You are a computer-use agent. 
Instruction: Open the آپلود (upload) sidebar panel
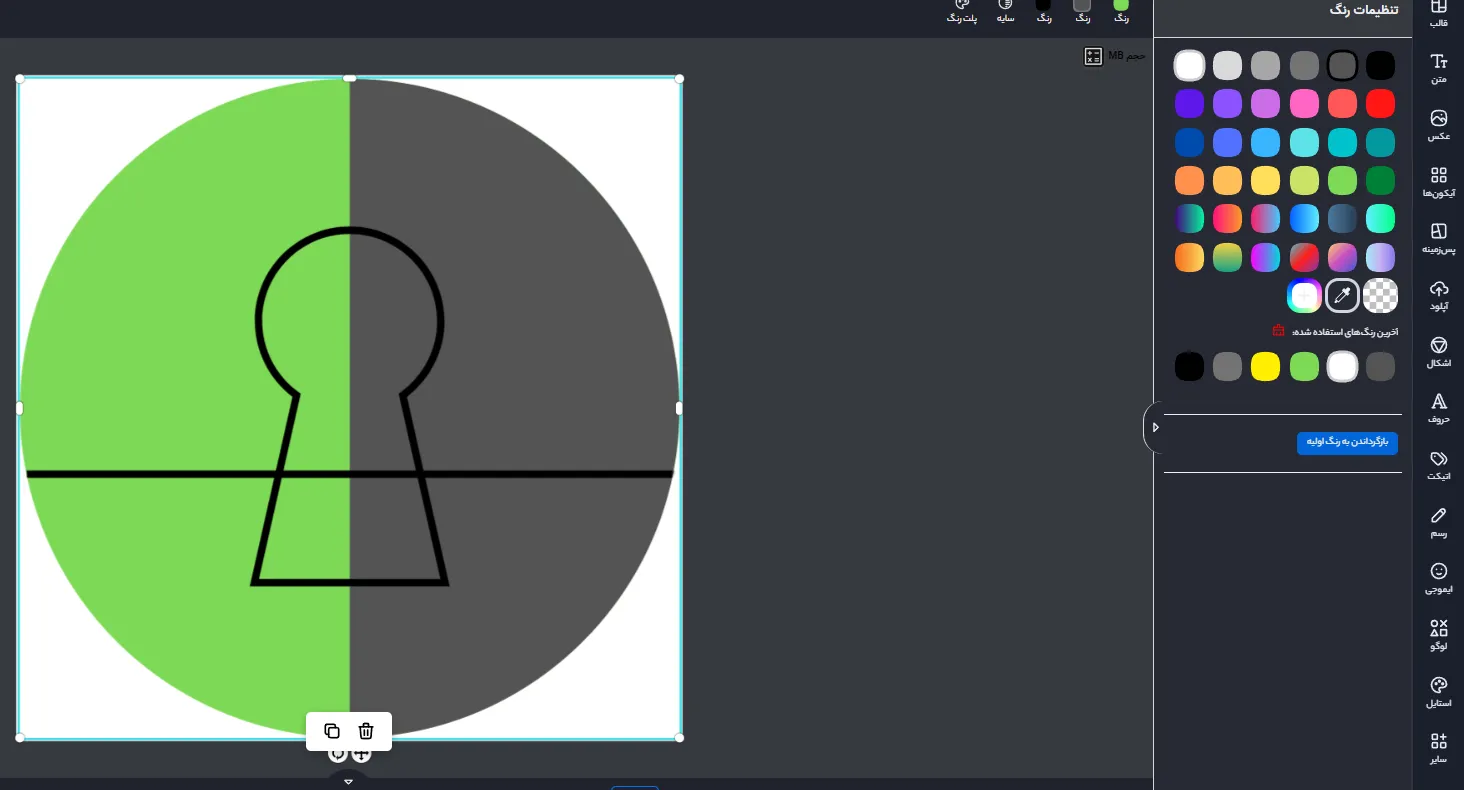coord(1438,295)
